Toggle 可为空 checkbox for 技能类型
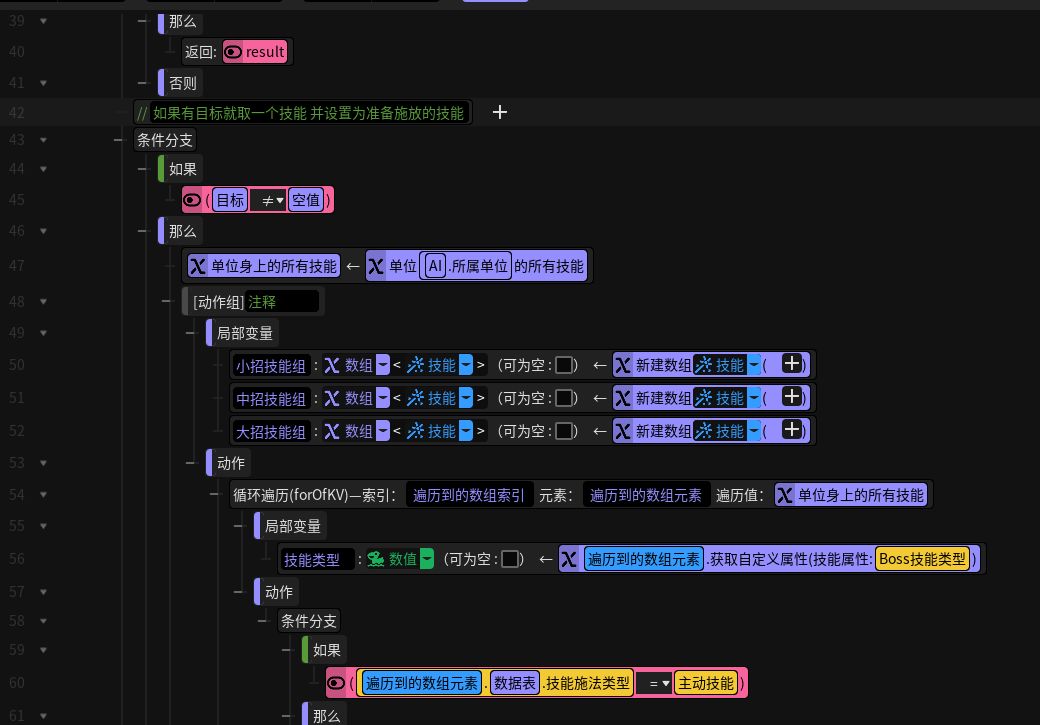Screen dimensions: 1040x725 click(x=510, y=559)
